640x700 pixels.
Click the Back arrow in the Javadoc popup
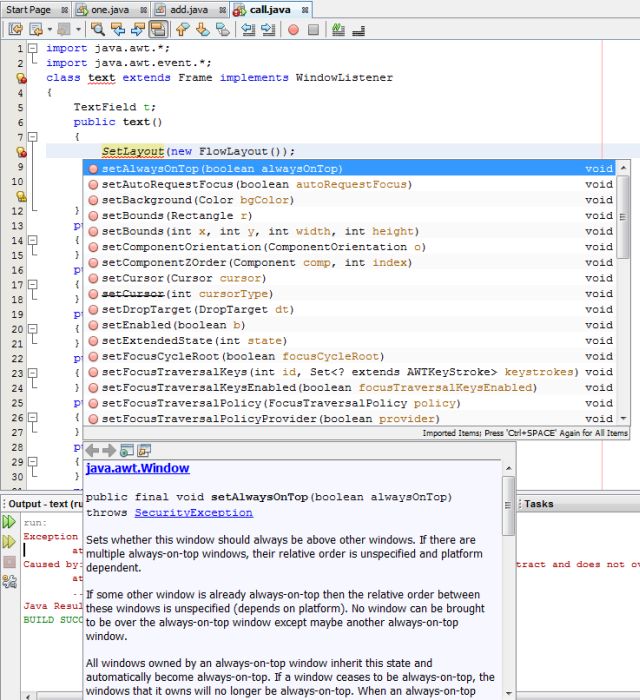coord(92,450)
